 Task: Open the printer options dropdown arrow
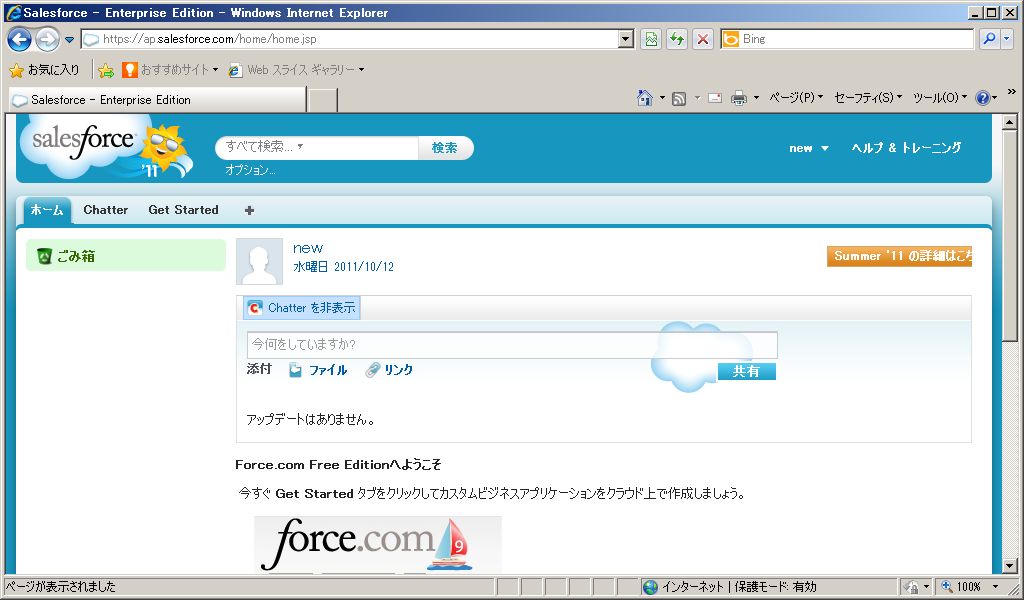[x=756, y=98]
